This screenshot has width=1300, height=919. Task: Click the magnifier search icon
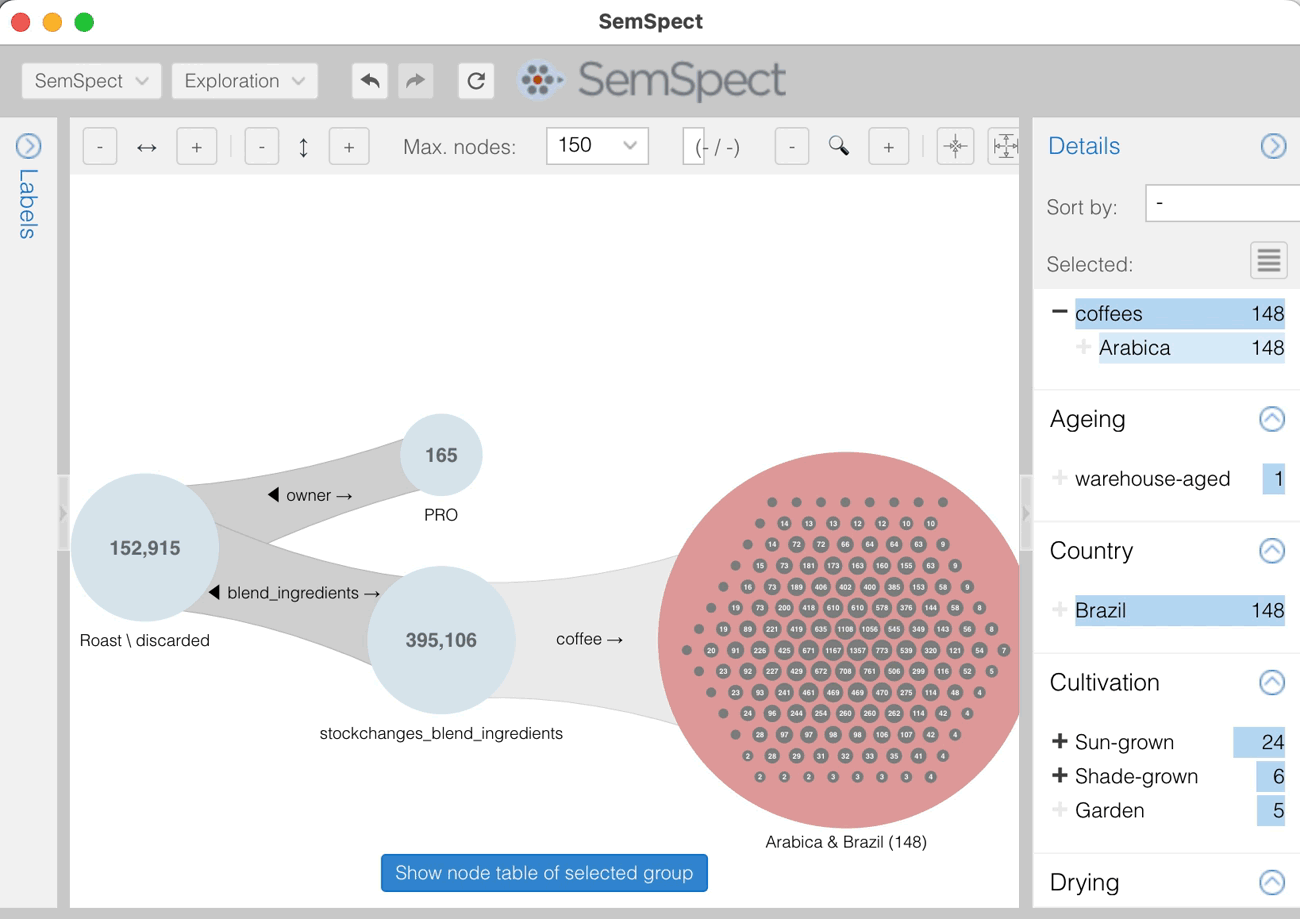point(839,147)
